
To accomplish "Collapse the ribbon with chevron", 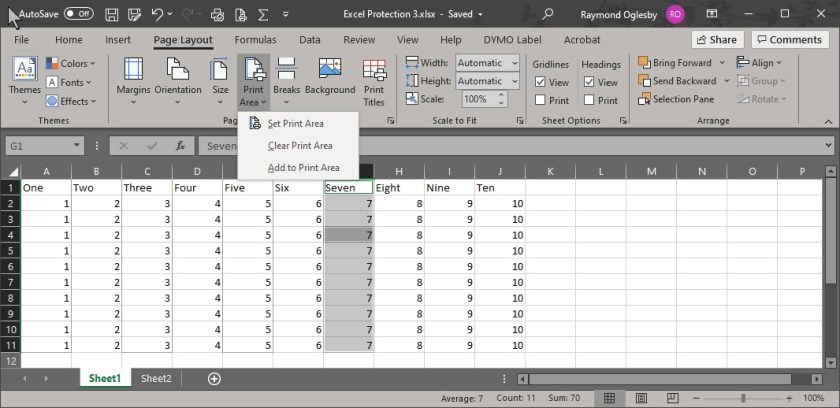I will (x=828, y=122).
